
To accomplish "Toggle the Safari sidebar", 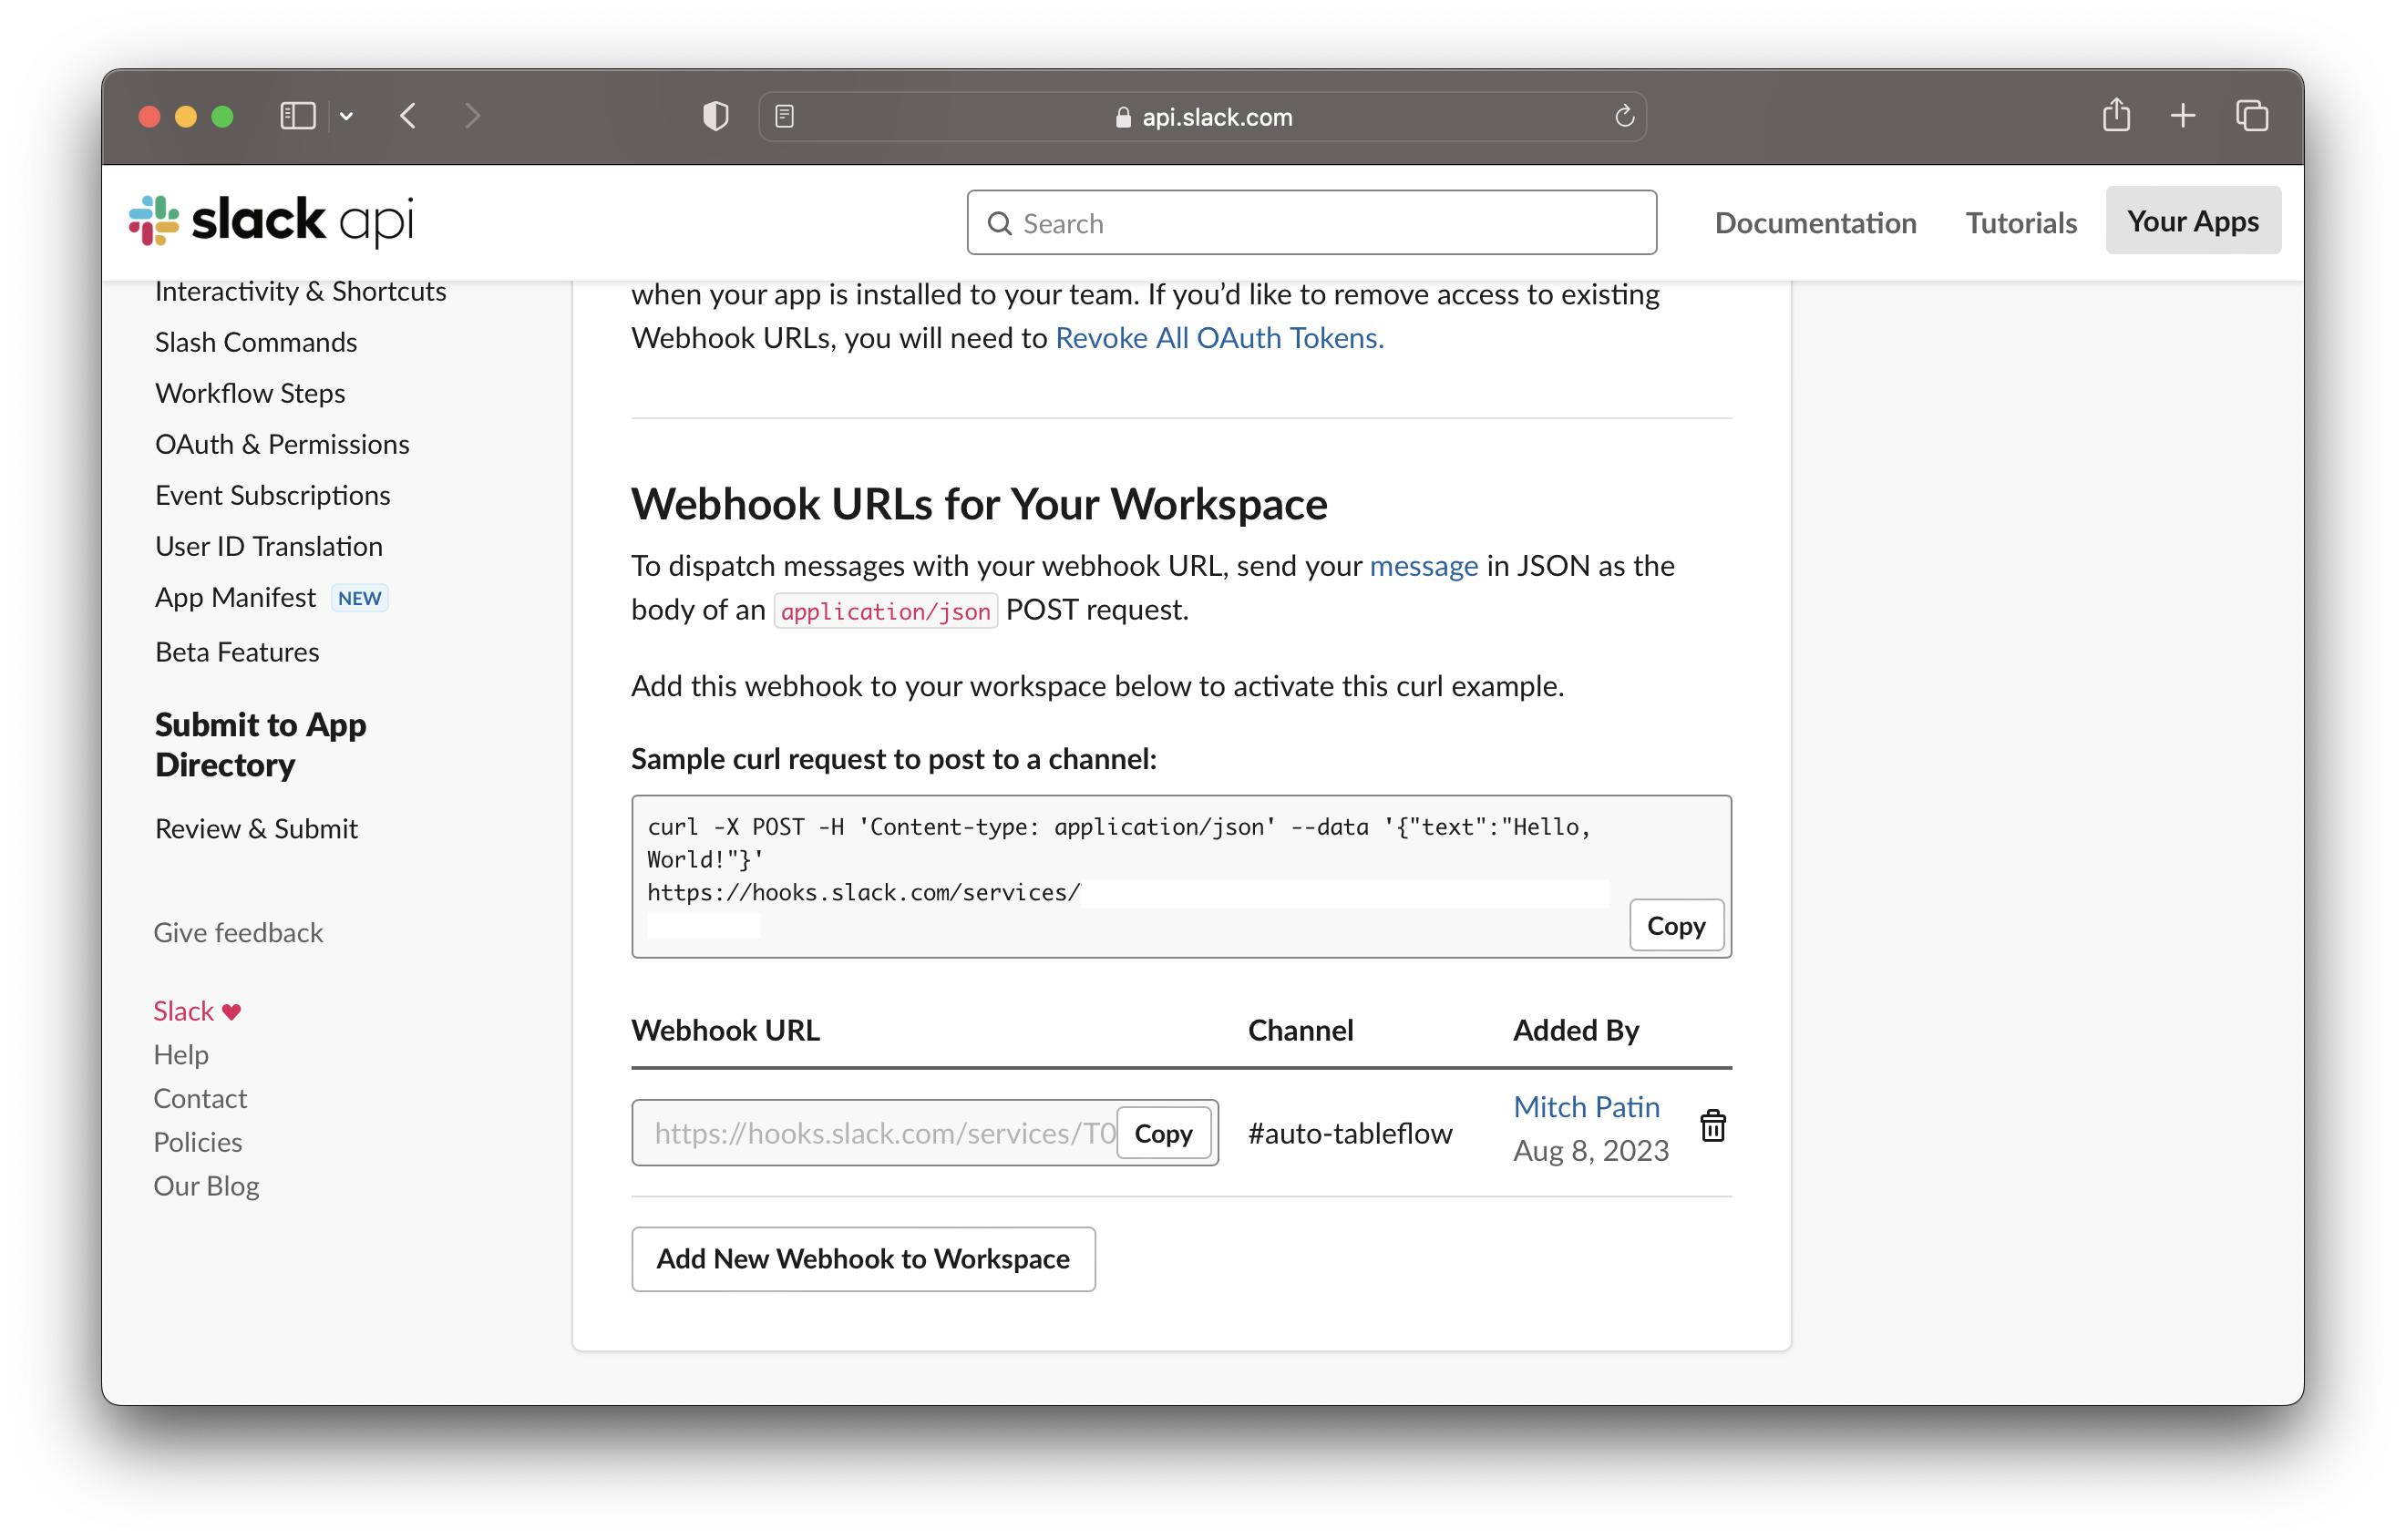I will (296, 116).
